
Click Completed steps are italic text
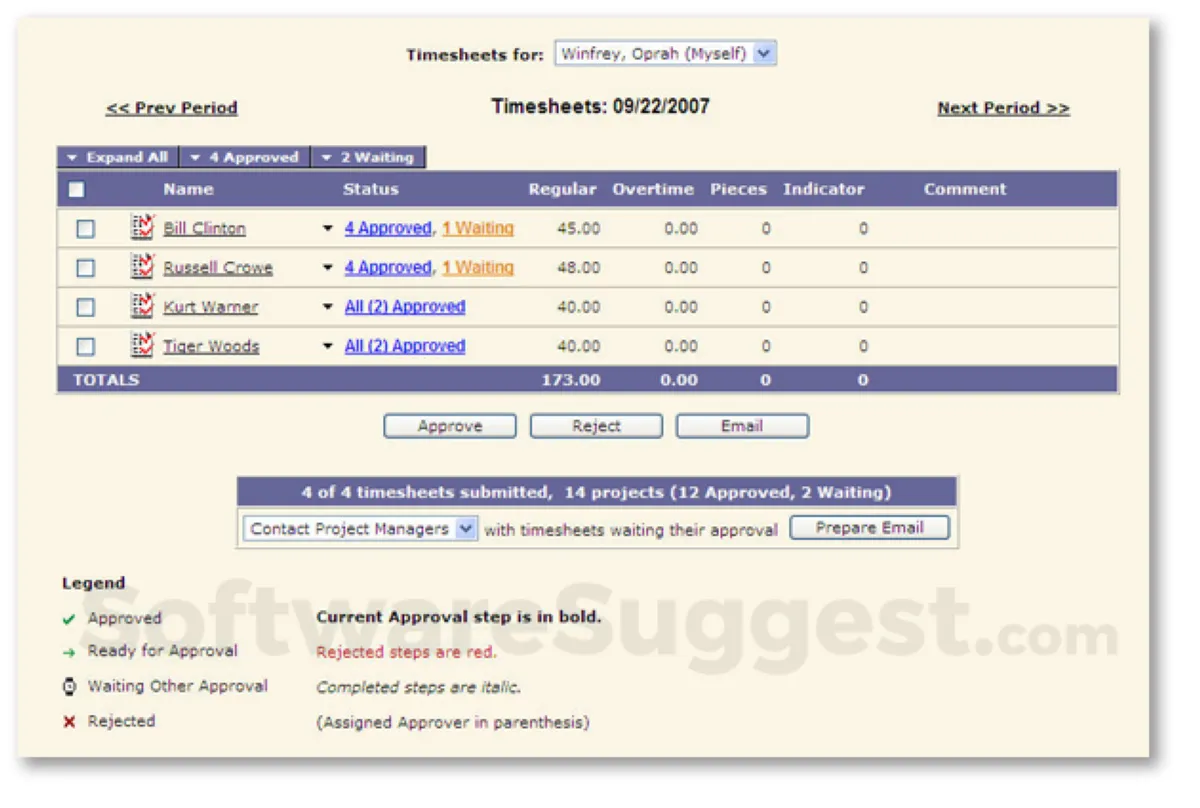click(418, 687)
